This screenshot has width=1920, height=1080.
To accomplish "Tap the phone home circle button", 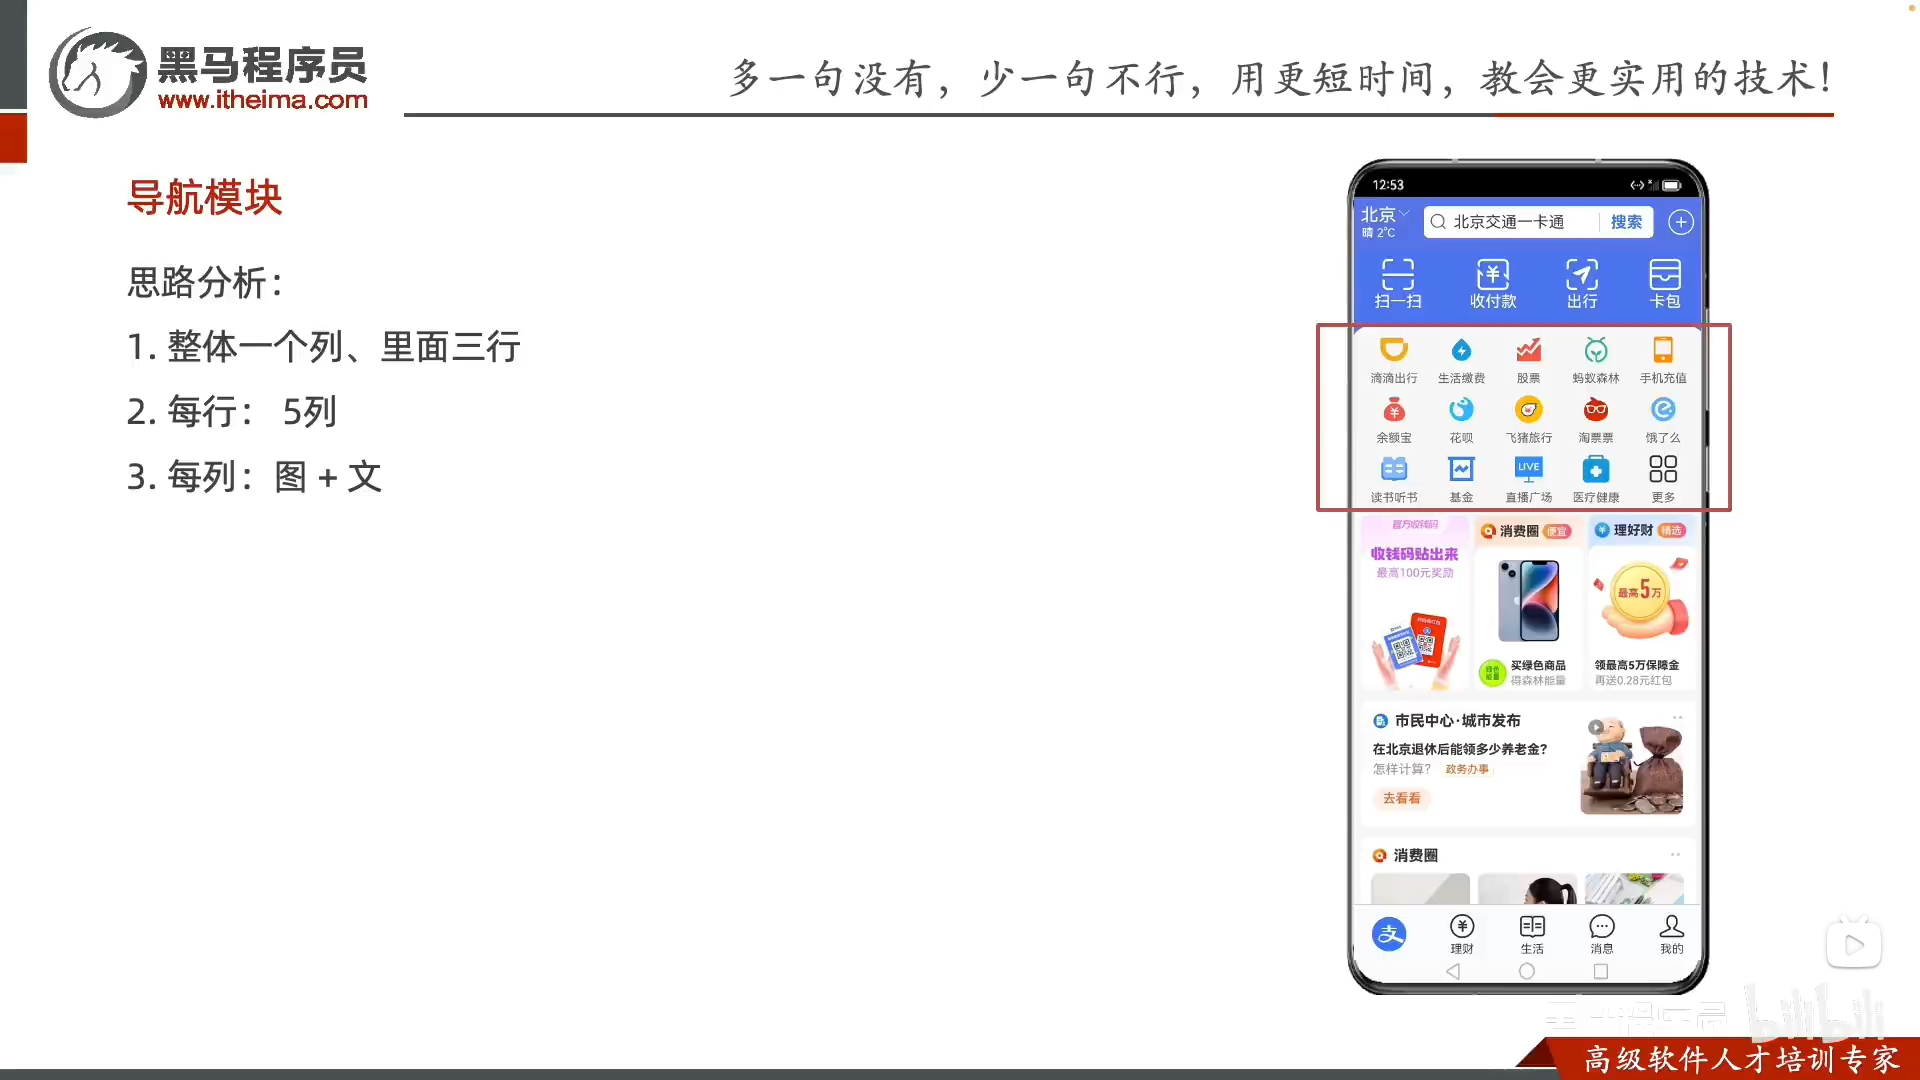I will point(1527,971).
